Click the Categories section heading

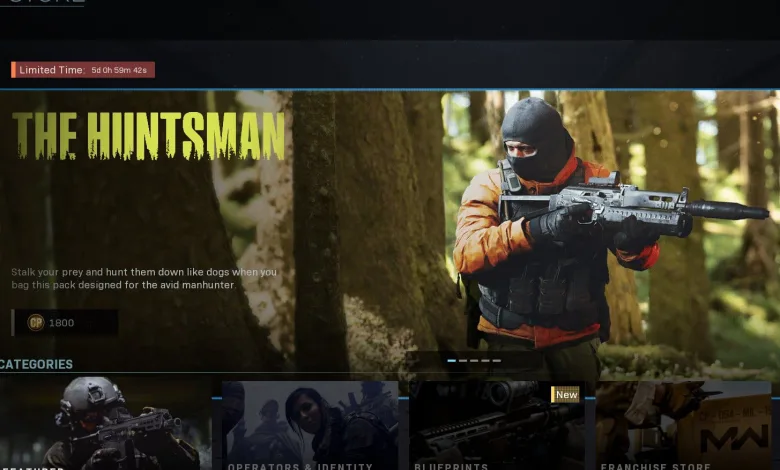(37, 365)
